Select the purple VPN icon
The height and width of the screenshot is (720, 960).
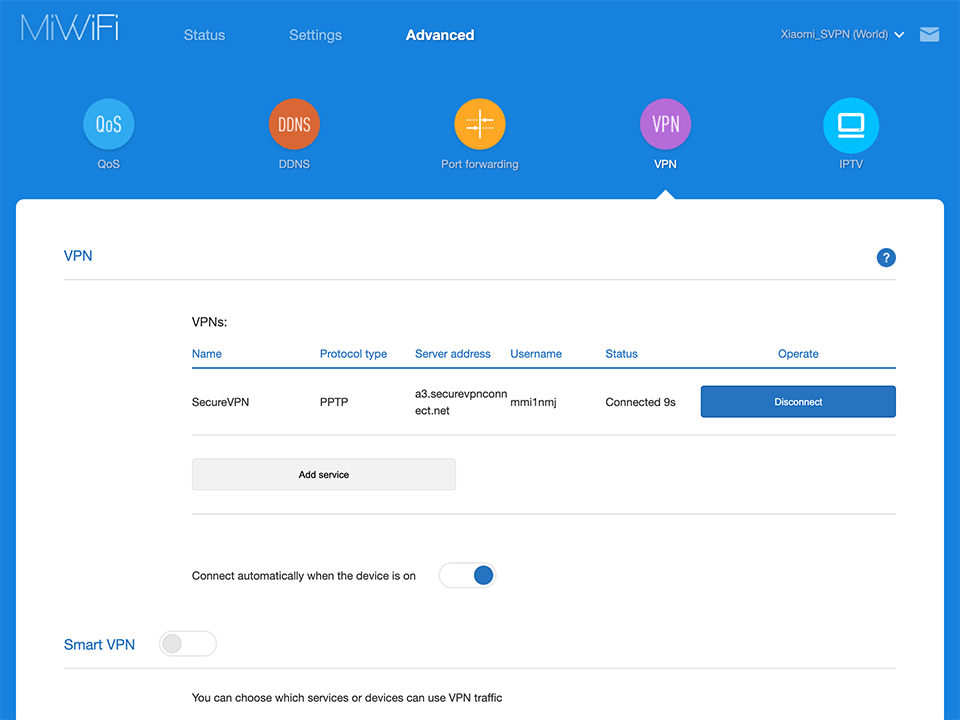(x=665, y=125)
